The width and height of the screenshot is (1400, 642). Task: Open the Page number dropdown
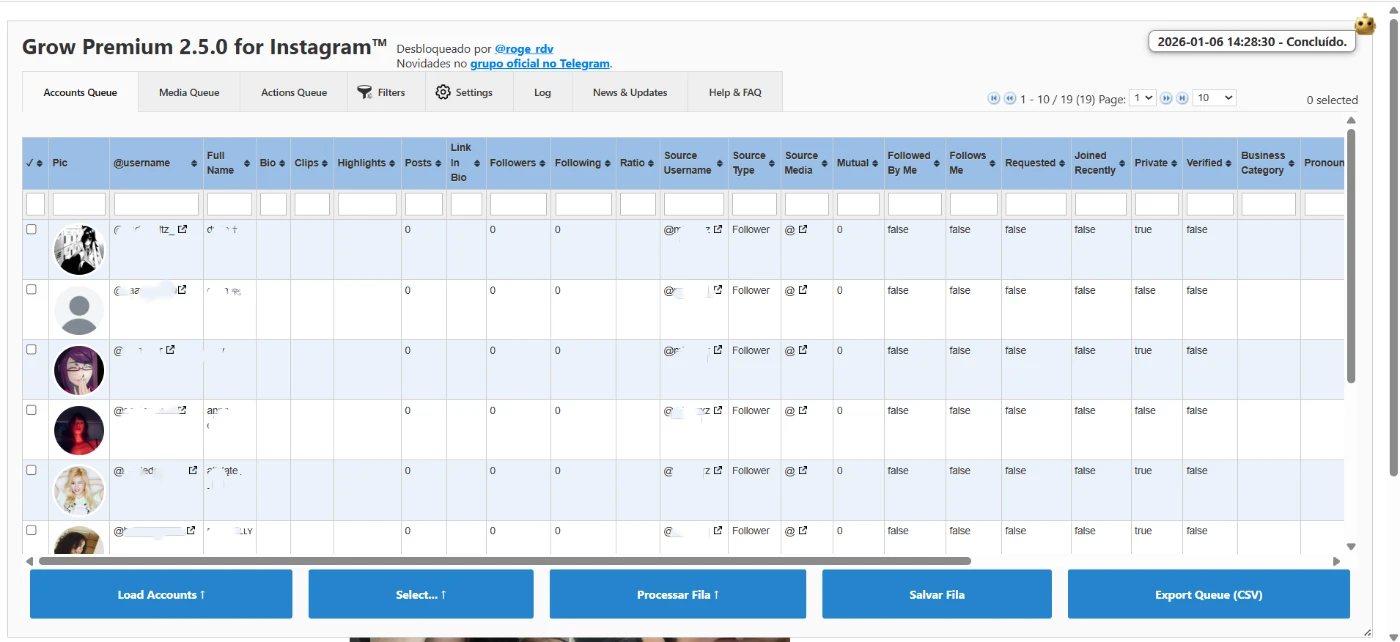1142,98
